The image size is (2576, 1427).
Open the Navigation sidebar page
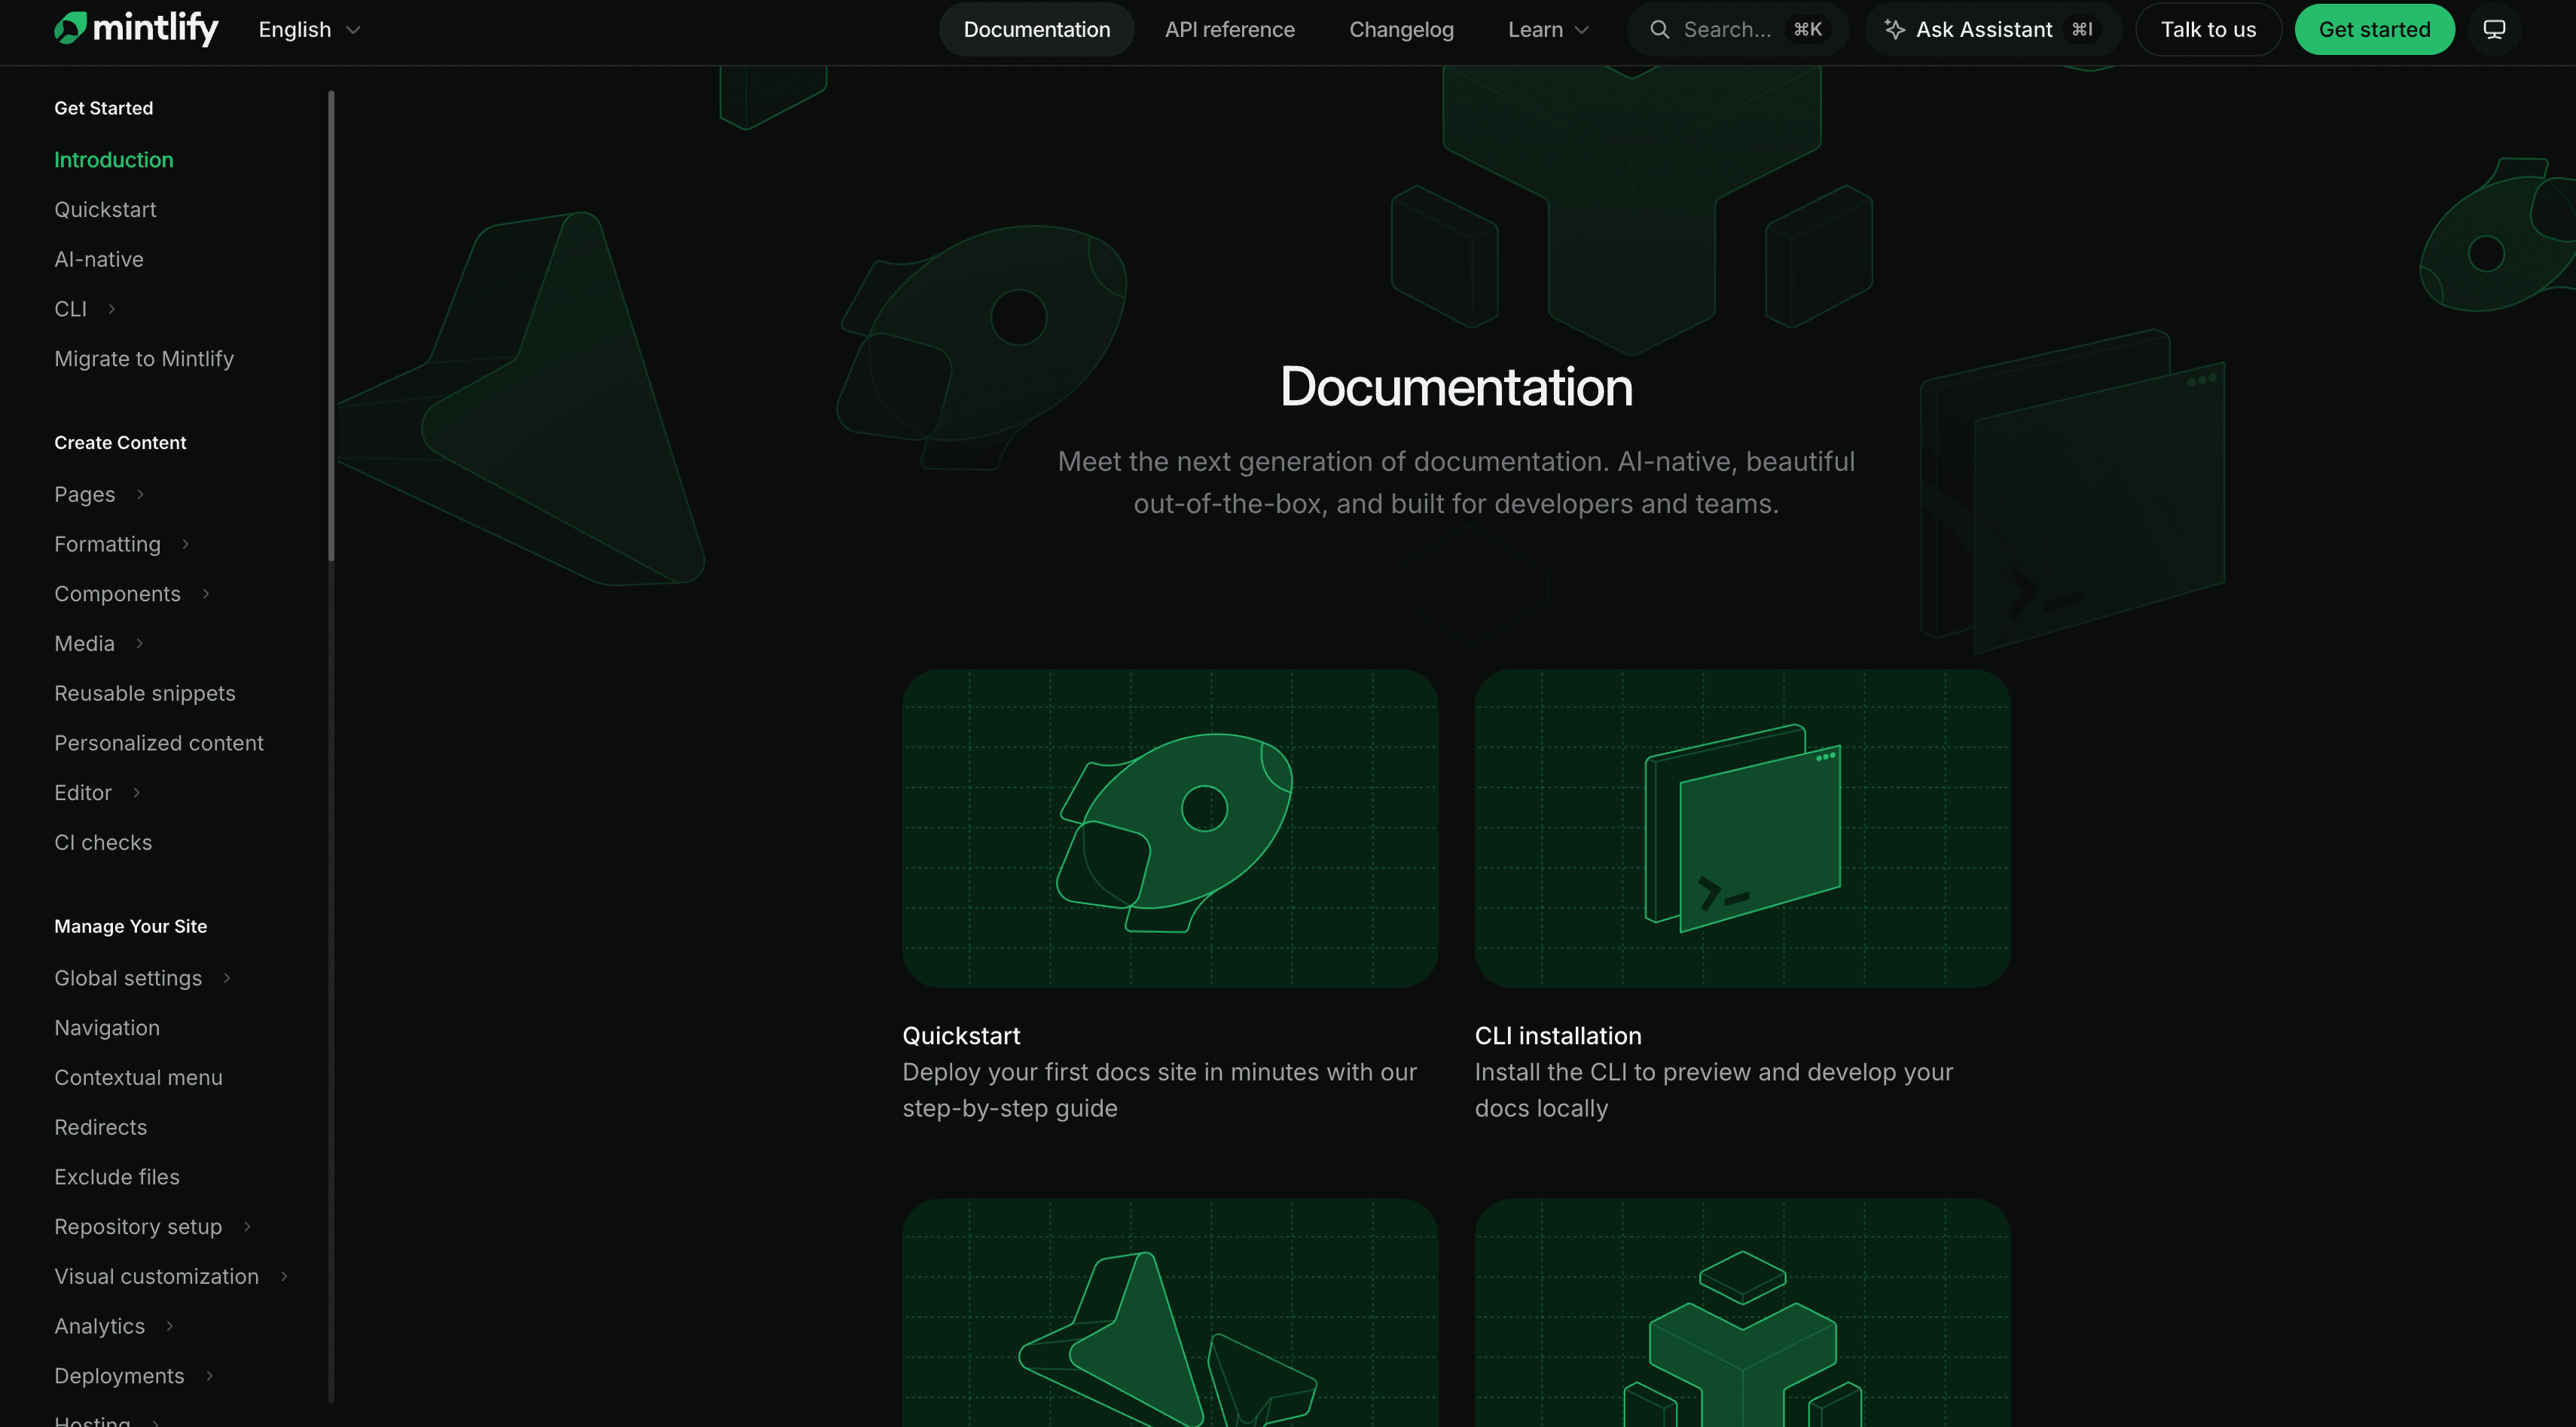(x=107, y=1028)
